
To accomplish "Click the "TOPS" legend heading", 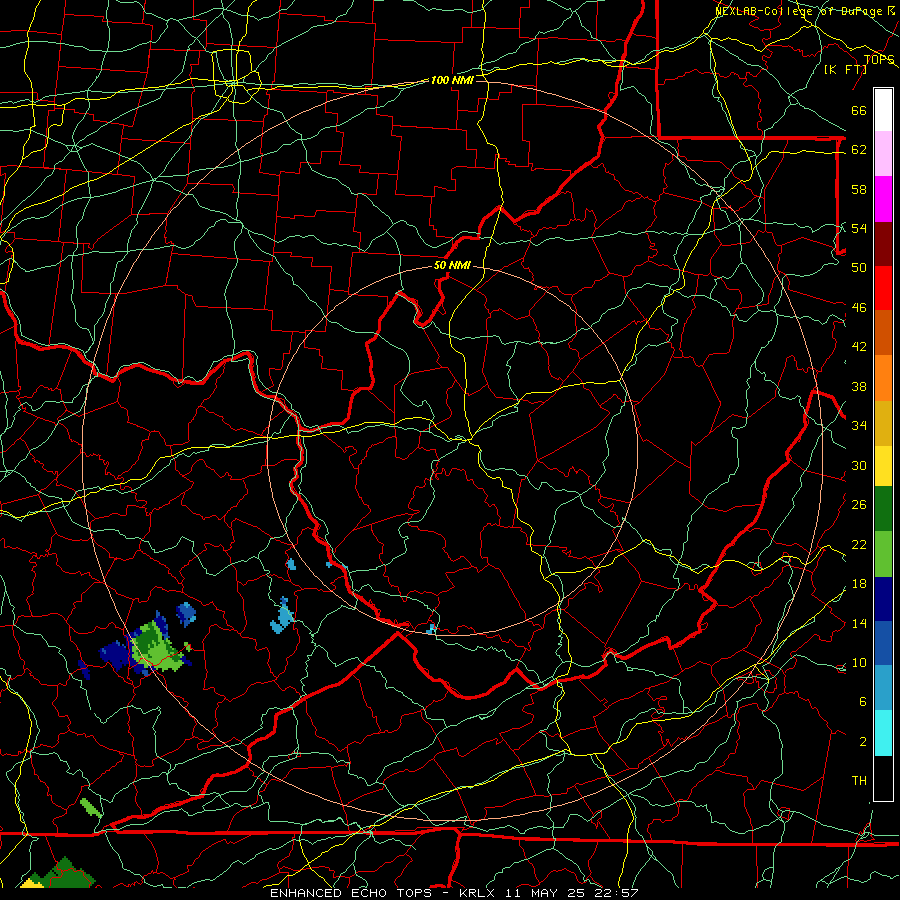I will pyautogui.click(x=879, y=60).
